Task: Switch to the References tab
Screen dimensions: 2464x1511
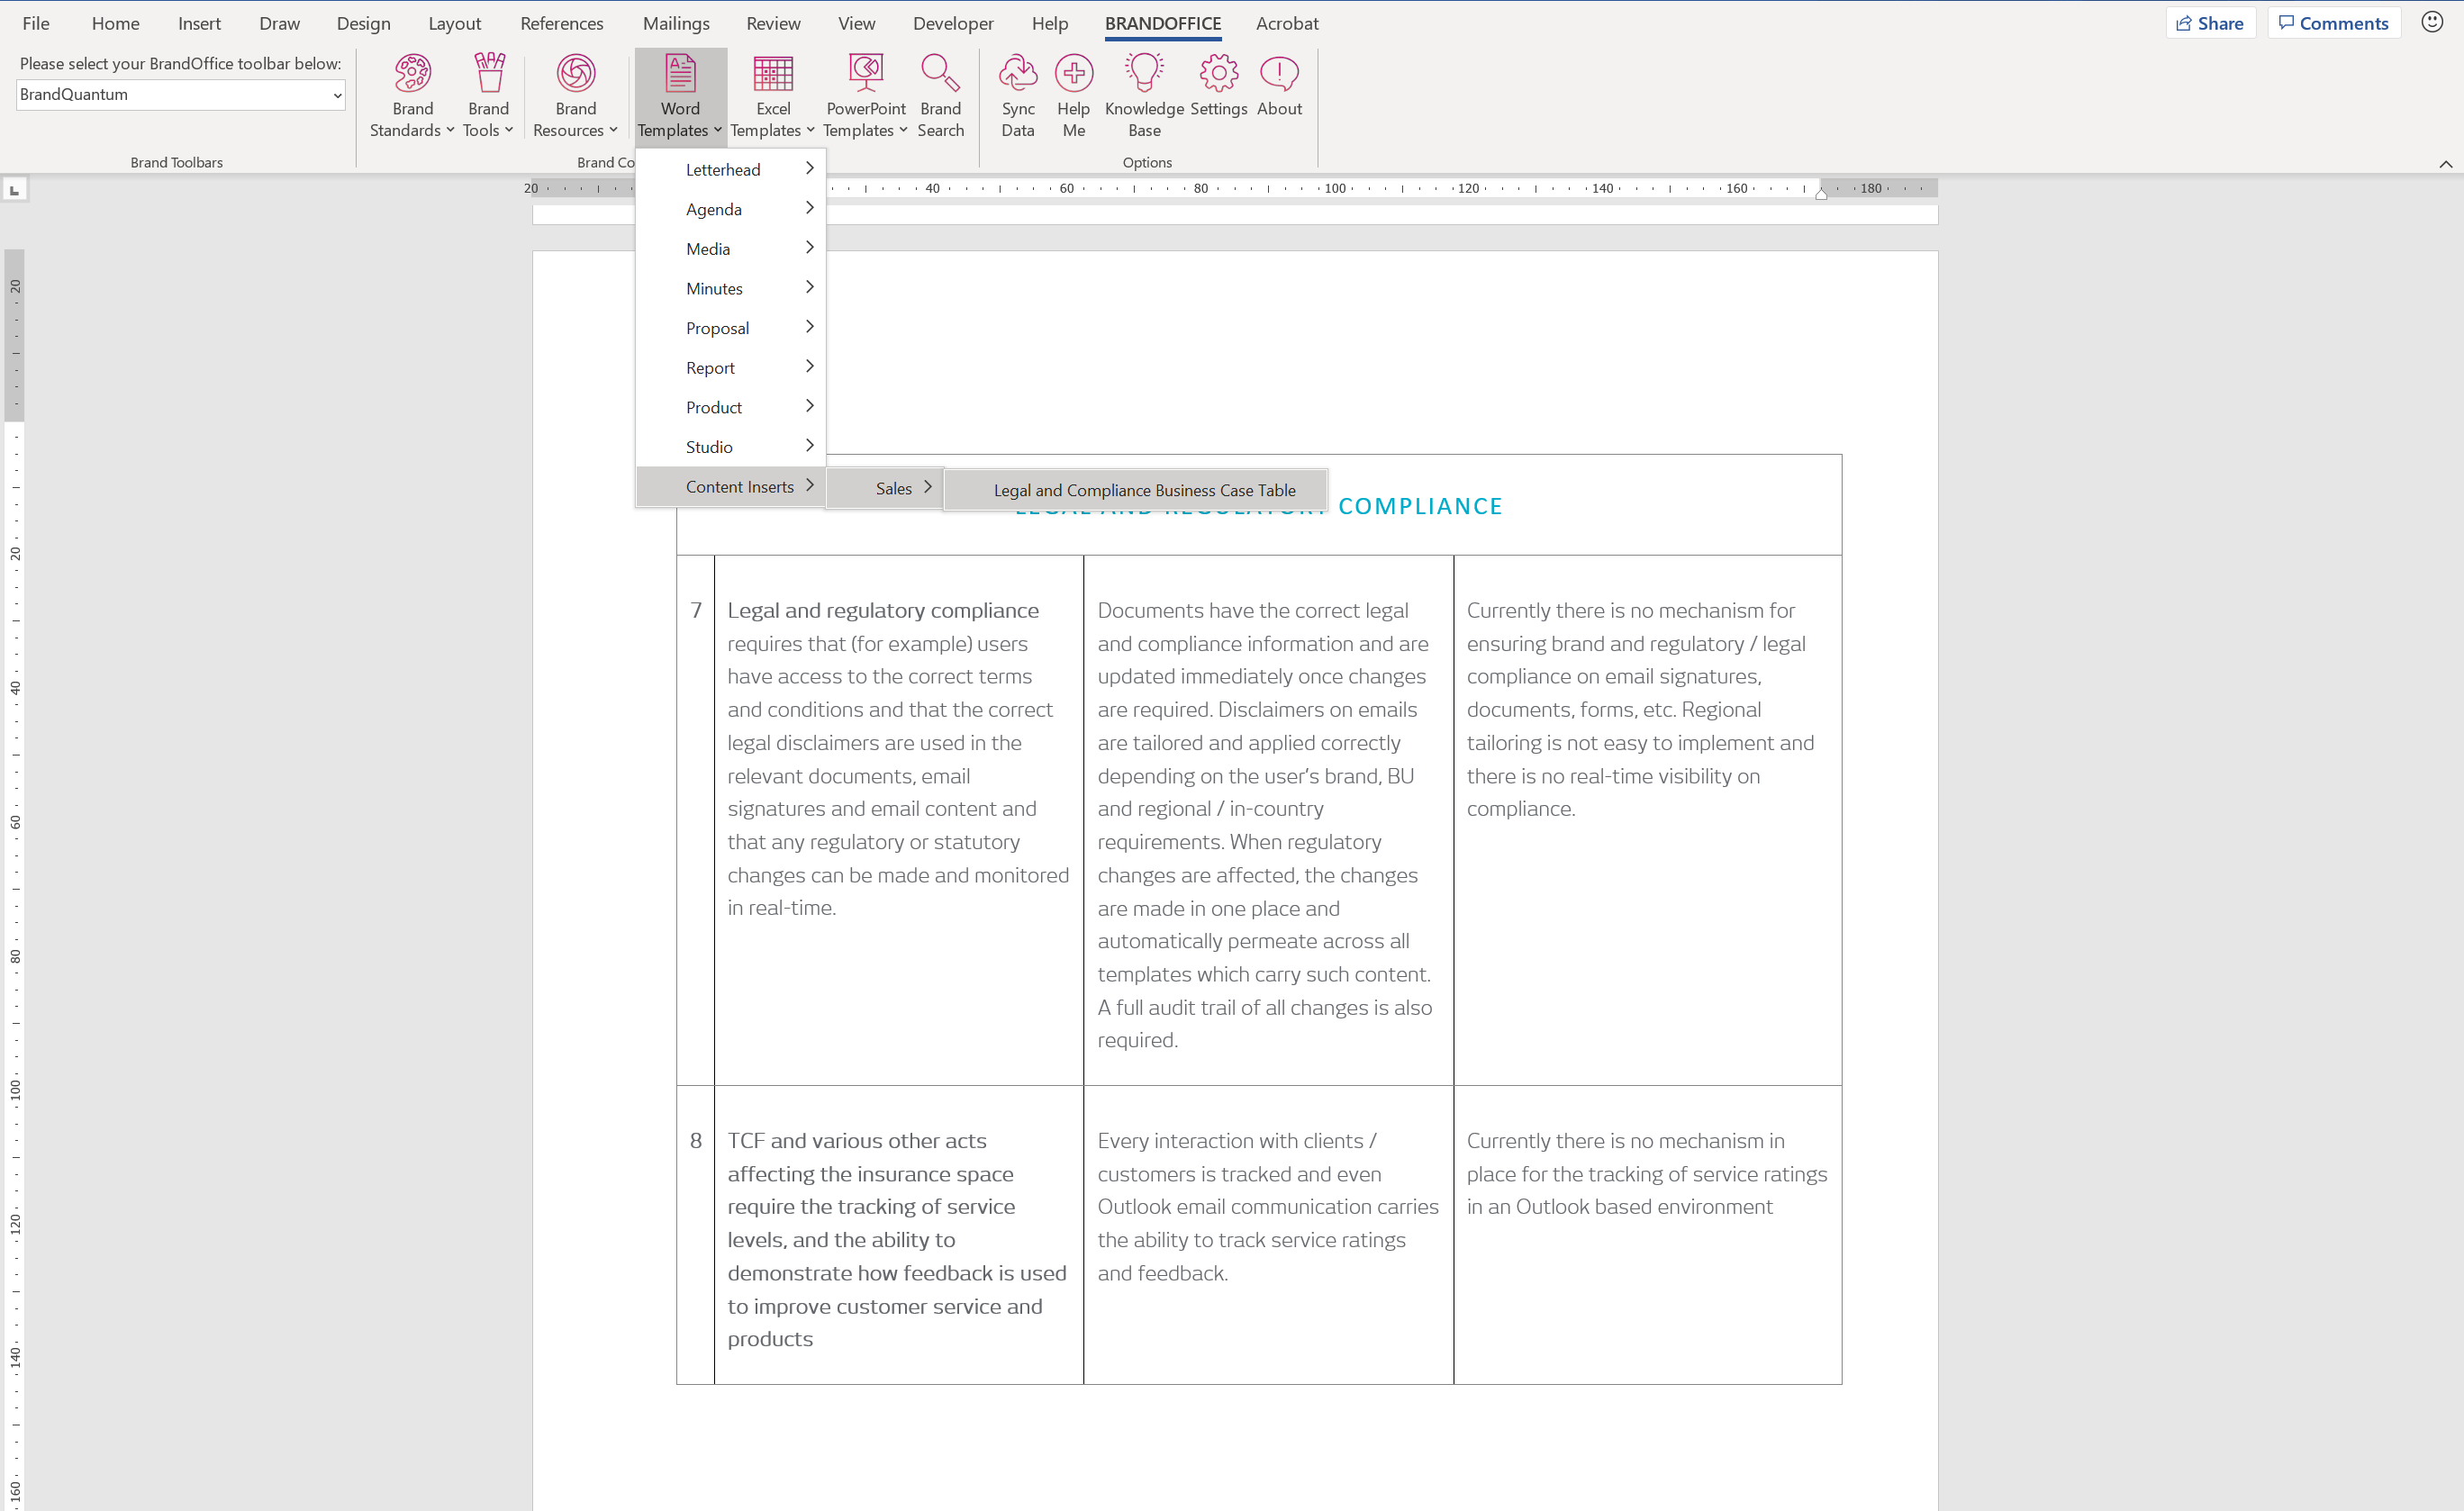Action: (561, 23)
